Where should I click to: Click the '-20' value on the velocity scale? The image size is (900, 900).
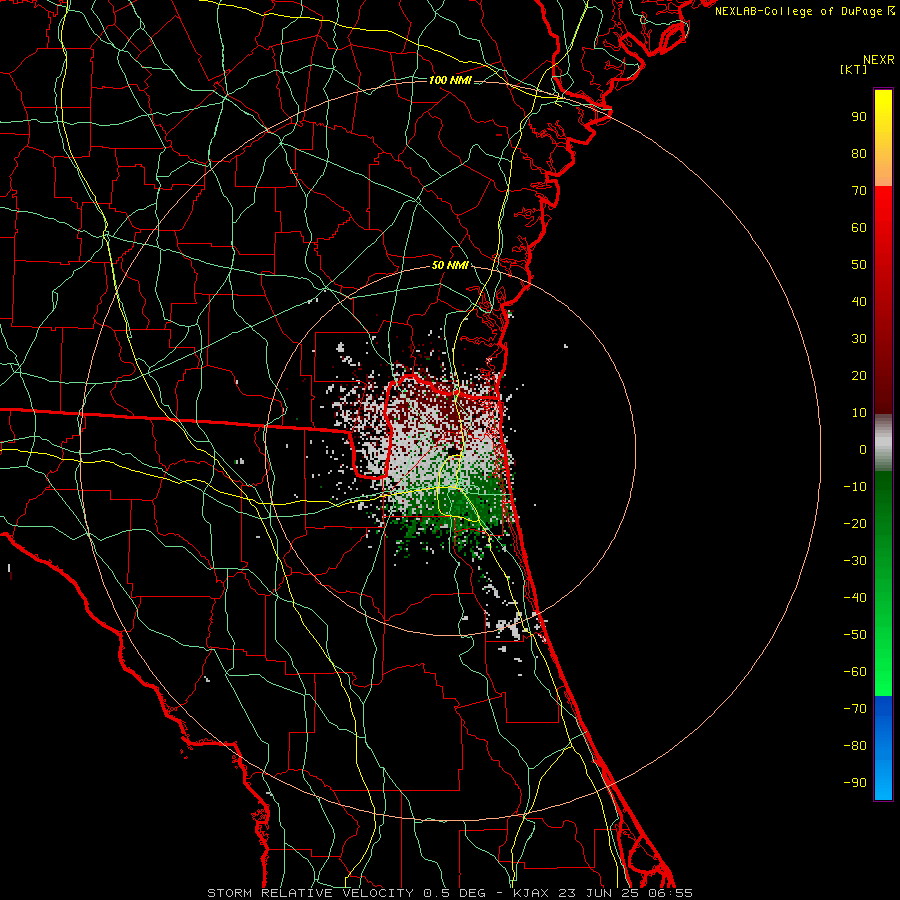coord(855,523)
